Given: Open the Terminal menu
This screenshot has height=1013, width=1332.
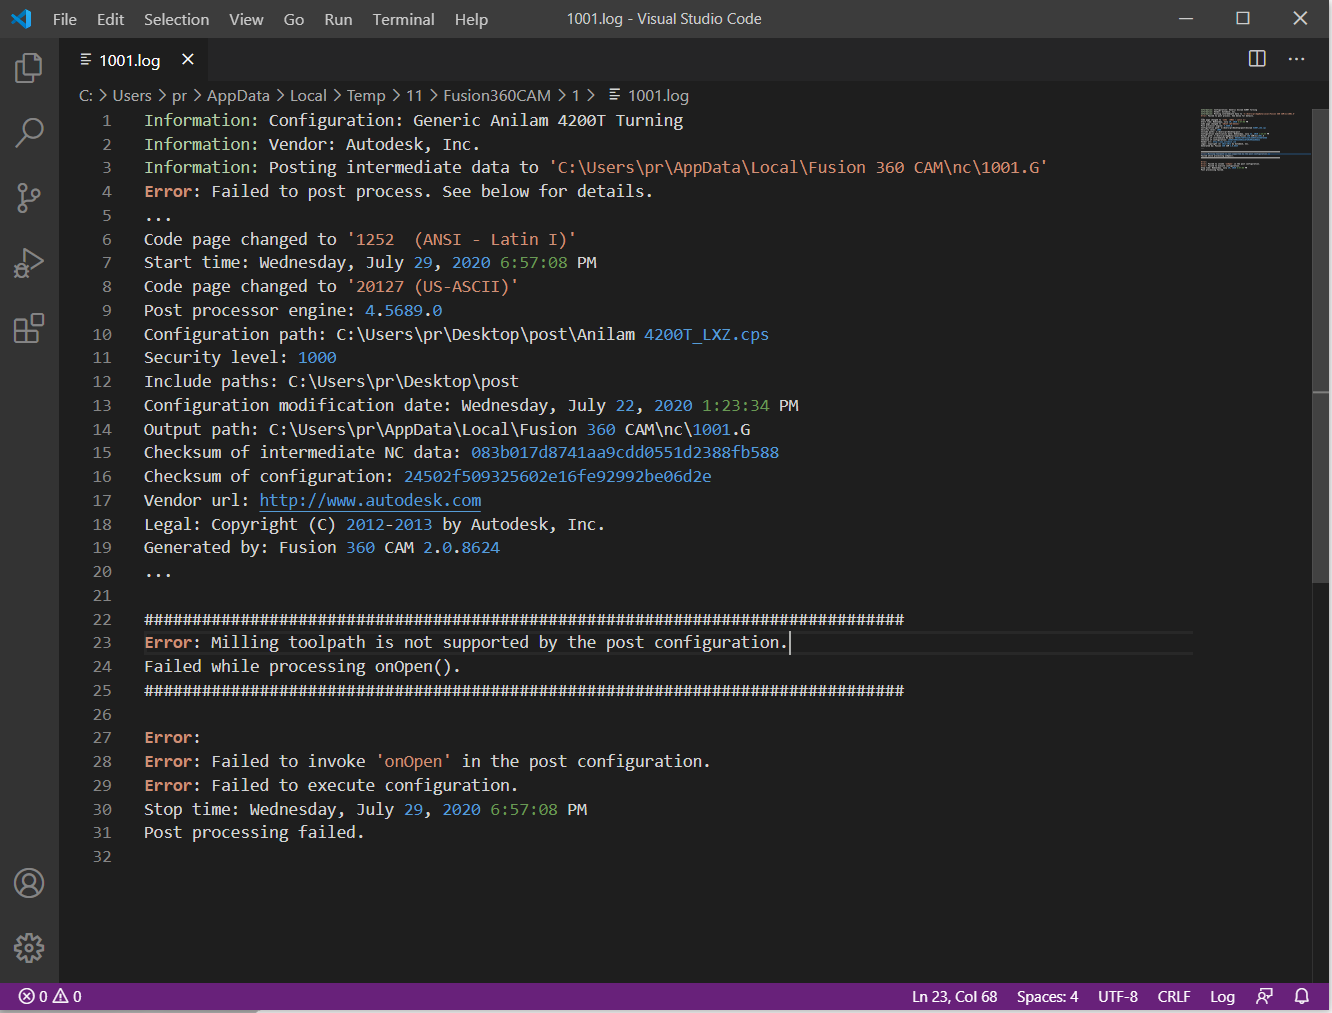Looking at the screenshot, I should coord(403,19).
